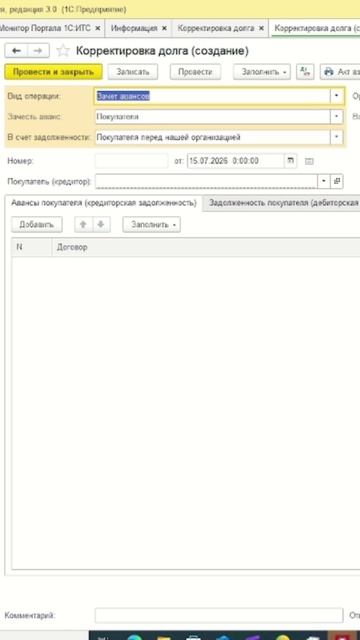This screenshot has width=360, height=640.
Task: Expand the Покупатель (кредитор) dropdown arrow
Action: click(x=324, y=181)
